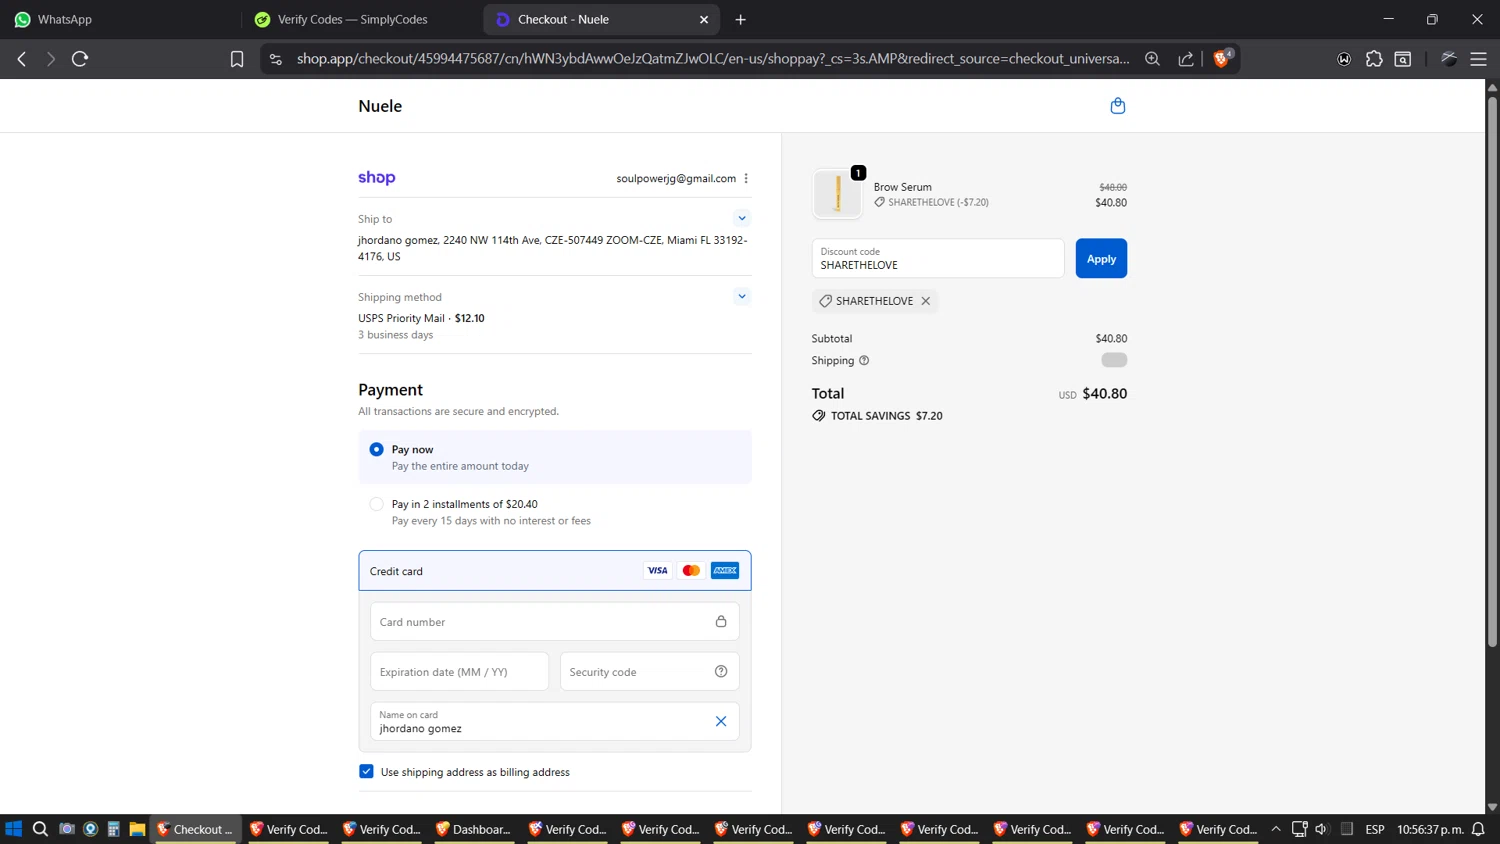This screenshot has width=1500, height=844.
Task: Go back in browser navigation
Action: point(22,59)
